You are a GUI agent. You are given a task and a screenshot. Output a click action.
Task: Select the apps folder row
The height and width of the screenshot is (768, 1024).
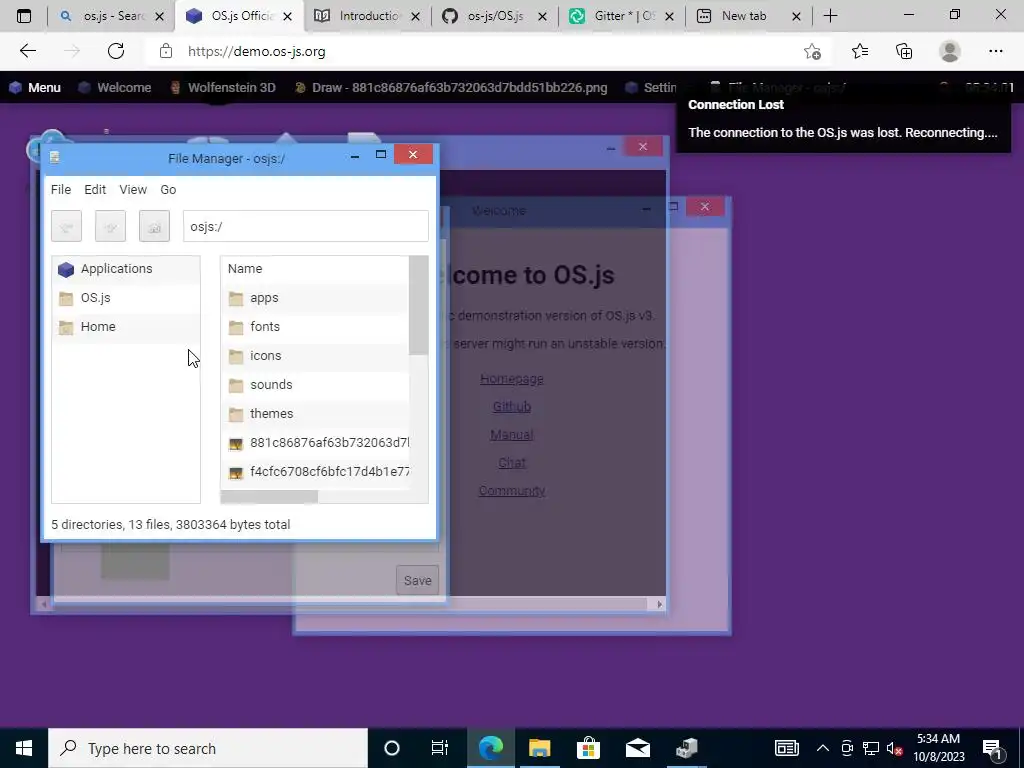click(315, 298)
